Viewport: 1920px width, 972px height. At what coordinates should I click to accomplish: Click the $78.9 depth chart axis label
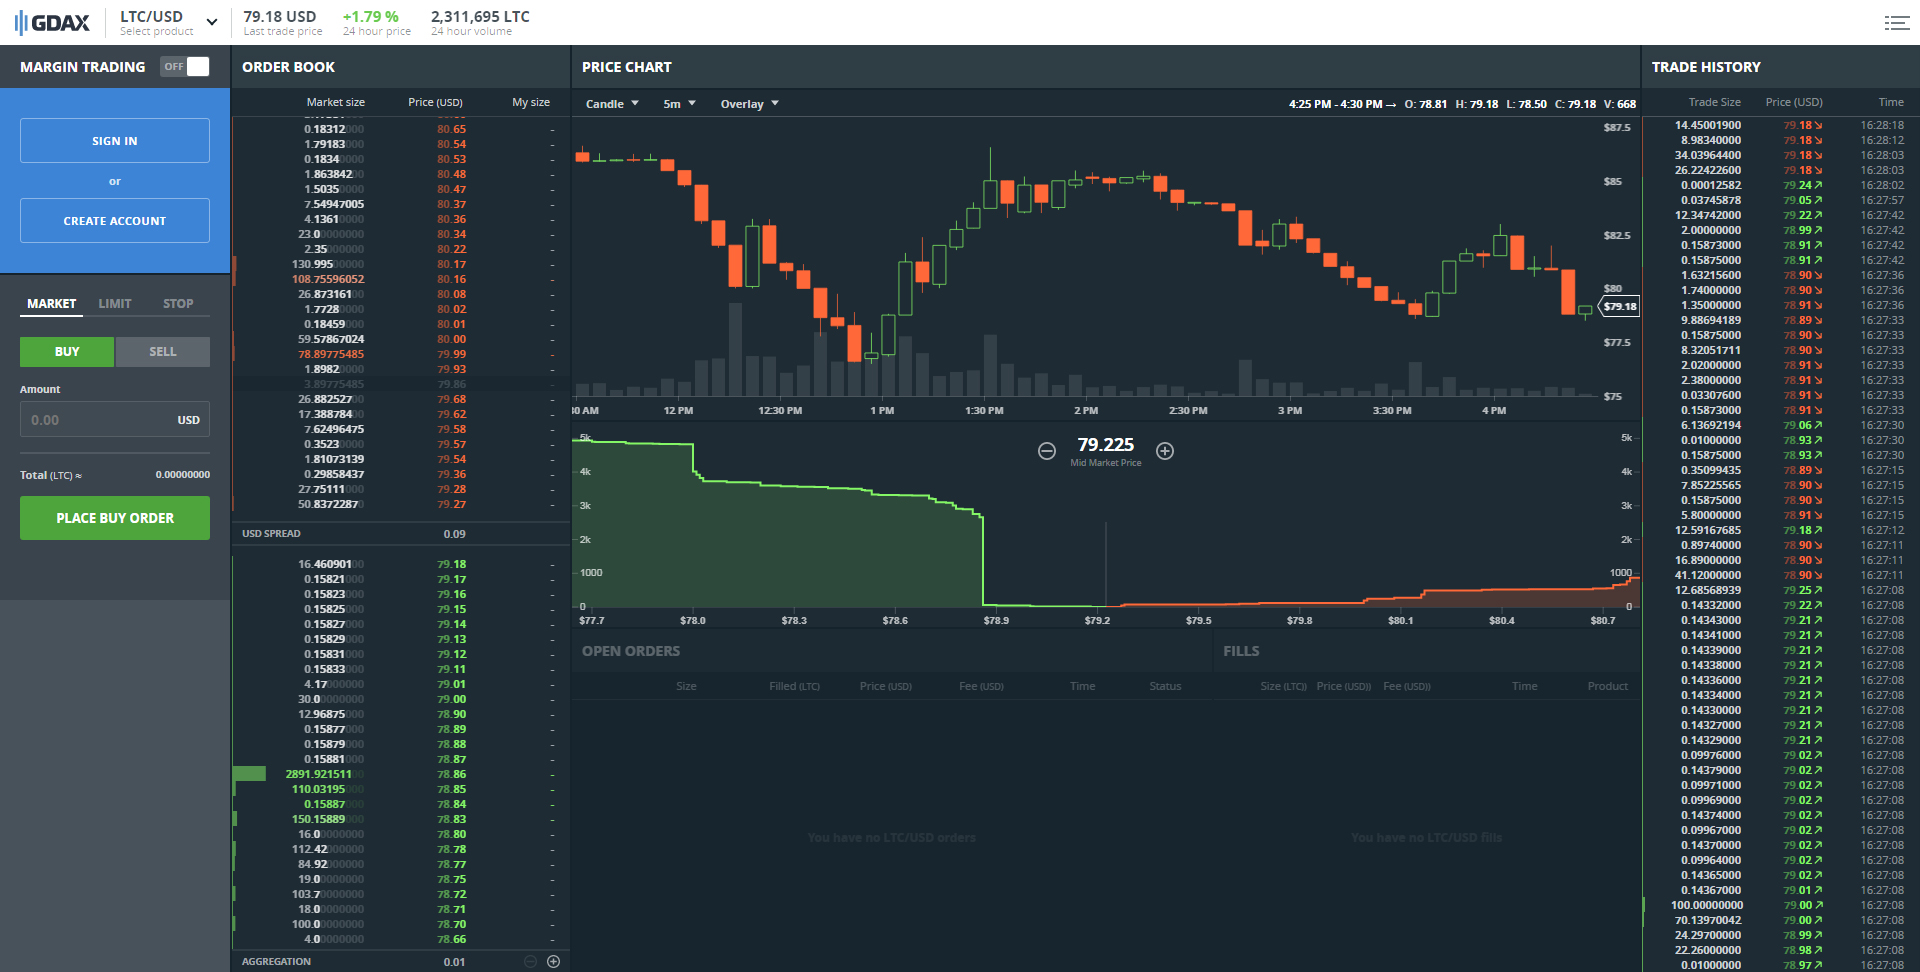[996, 621]
